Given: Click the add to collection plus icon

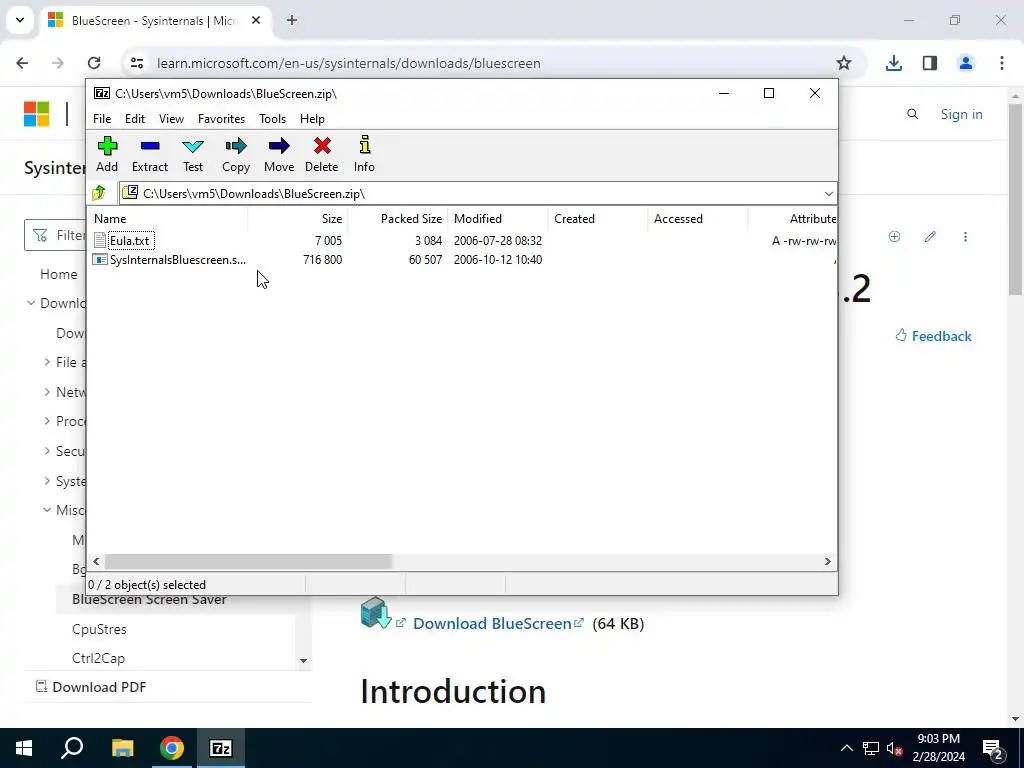Looking at the screenshot, I should [895, 236].
